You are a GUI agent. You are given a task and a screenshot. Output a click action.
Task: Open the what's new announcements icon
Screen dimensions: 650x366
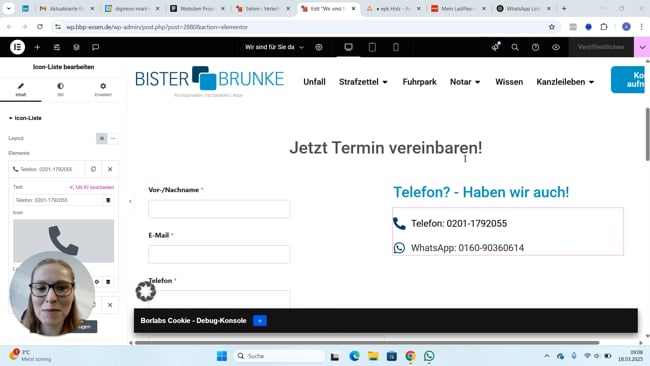pyautogui.click(x=495, y=47)
